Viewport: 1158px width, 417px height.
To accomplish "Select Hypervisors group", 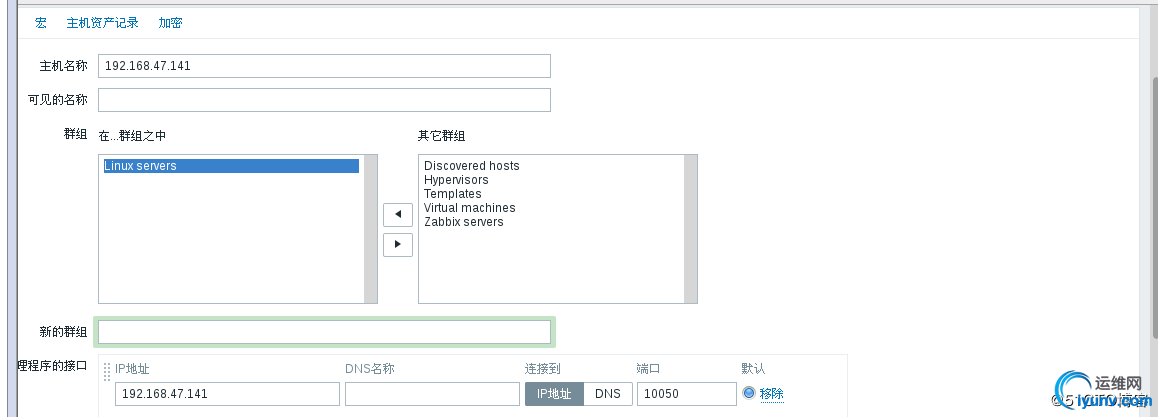I will 456,180.
